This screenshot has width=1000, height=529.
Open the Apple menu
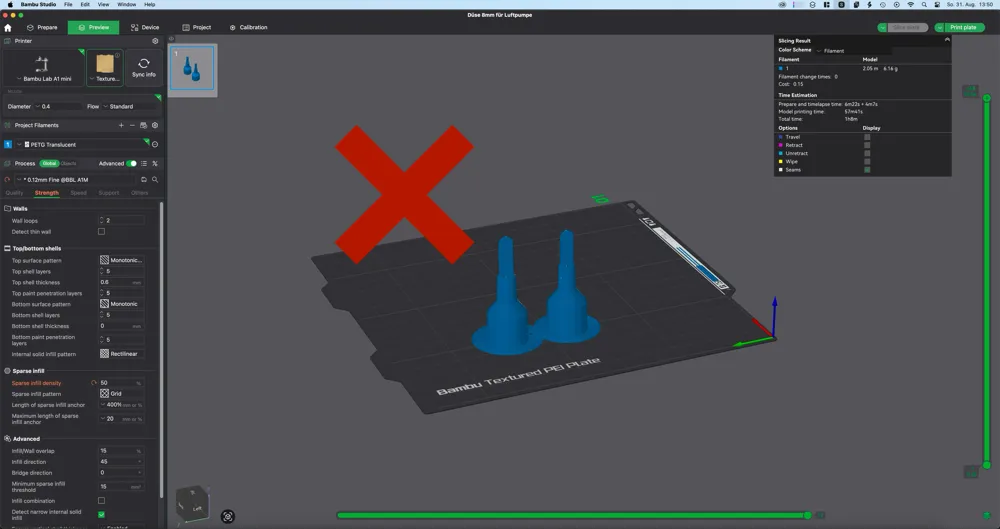pos(10,4)
